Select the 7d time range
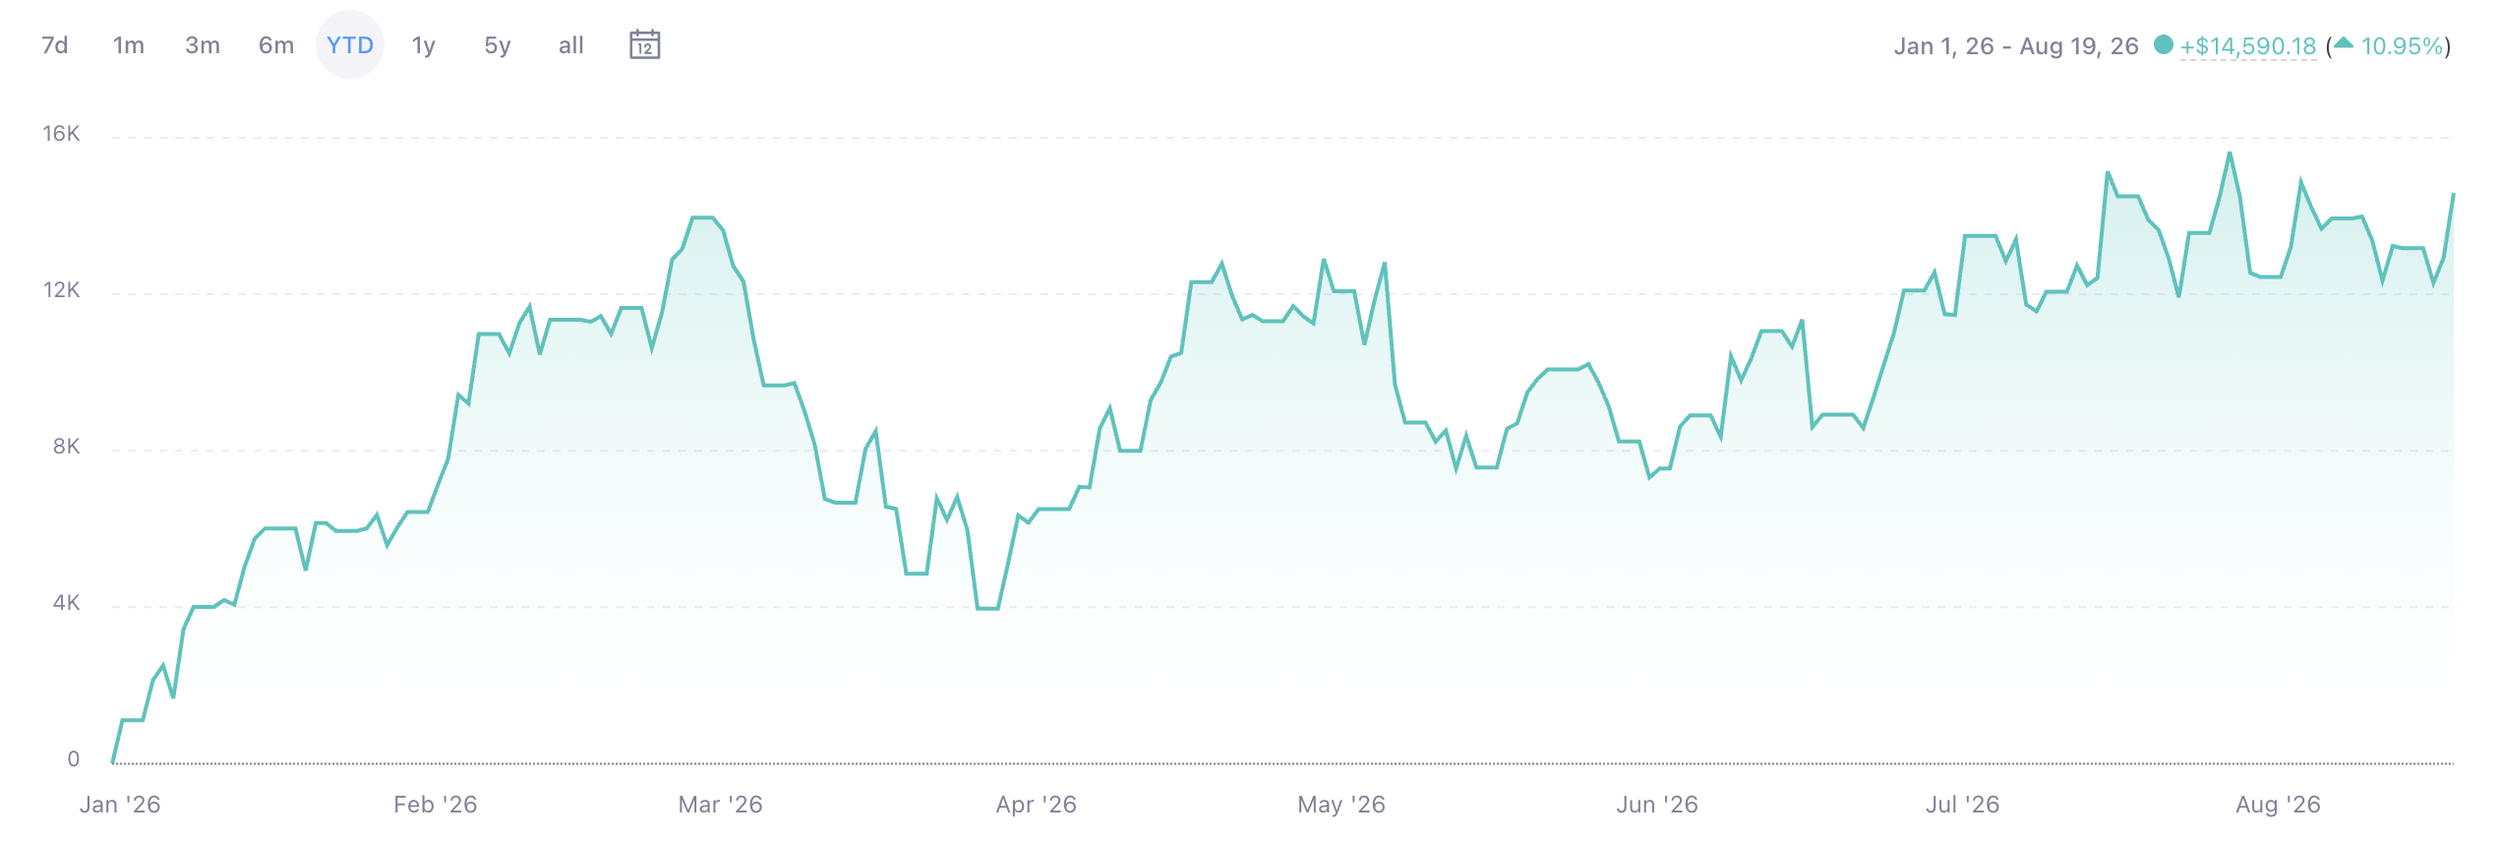Image resolution: width=2500 pixels, height=848 pixels. pyautogui.click(x=55, y=45)
